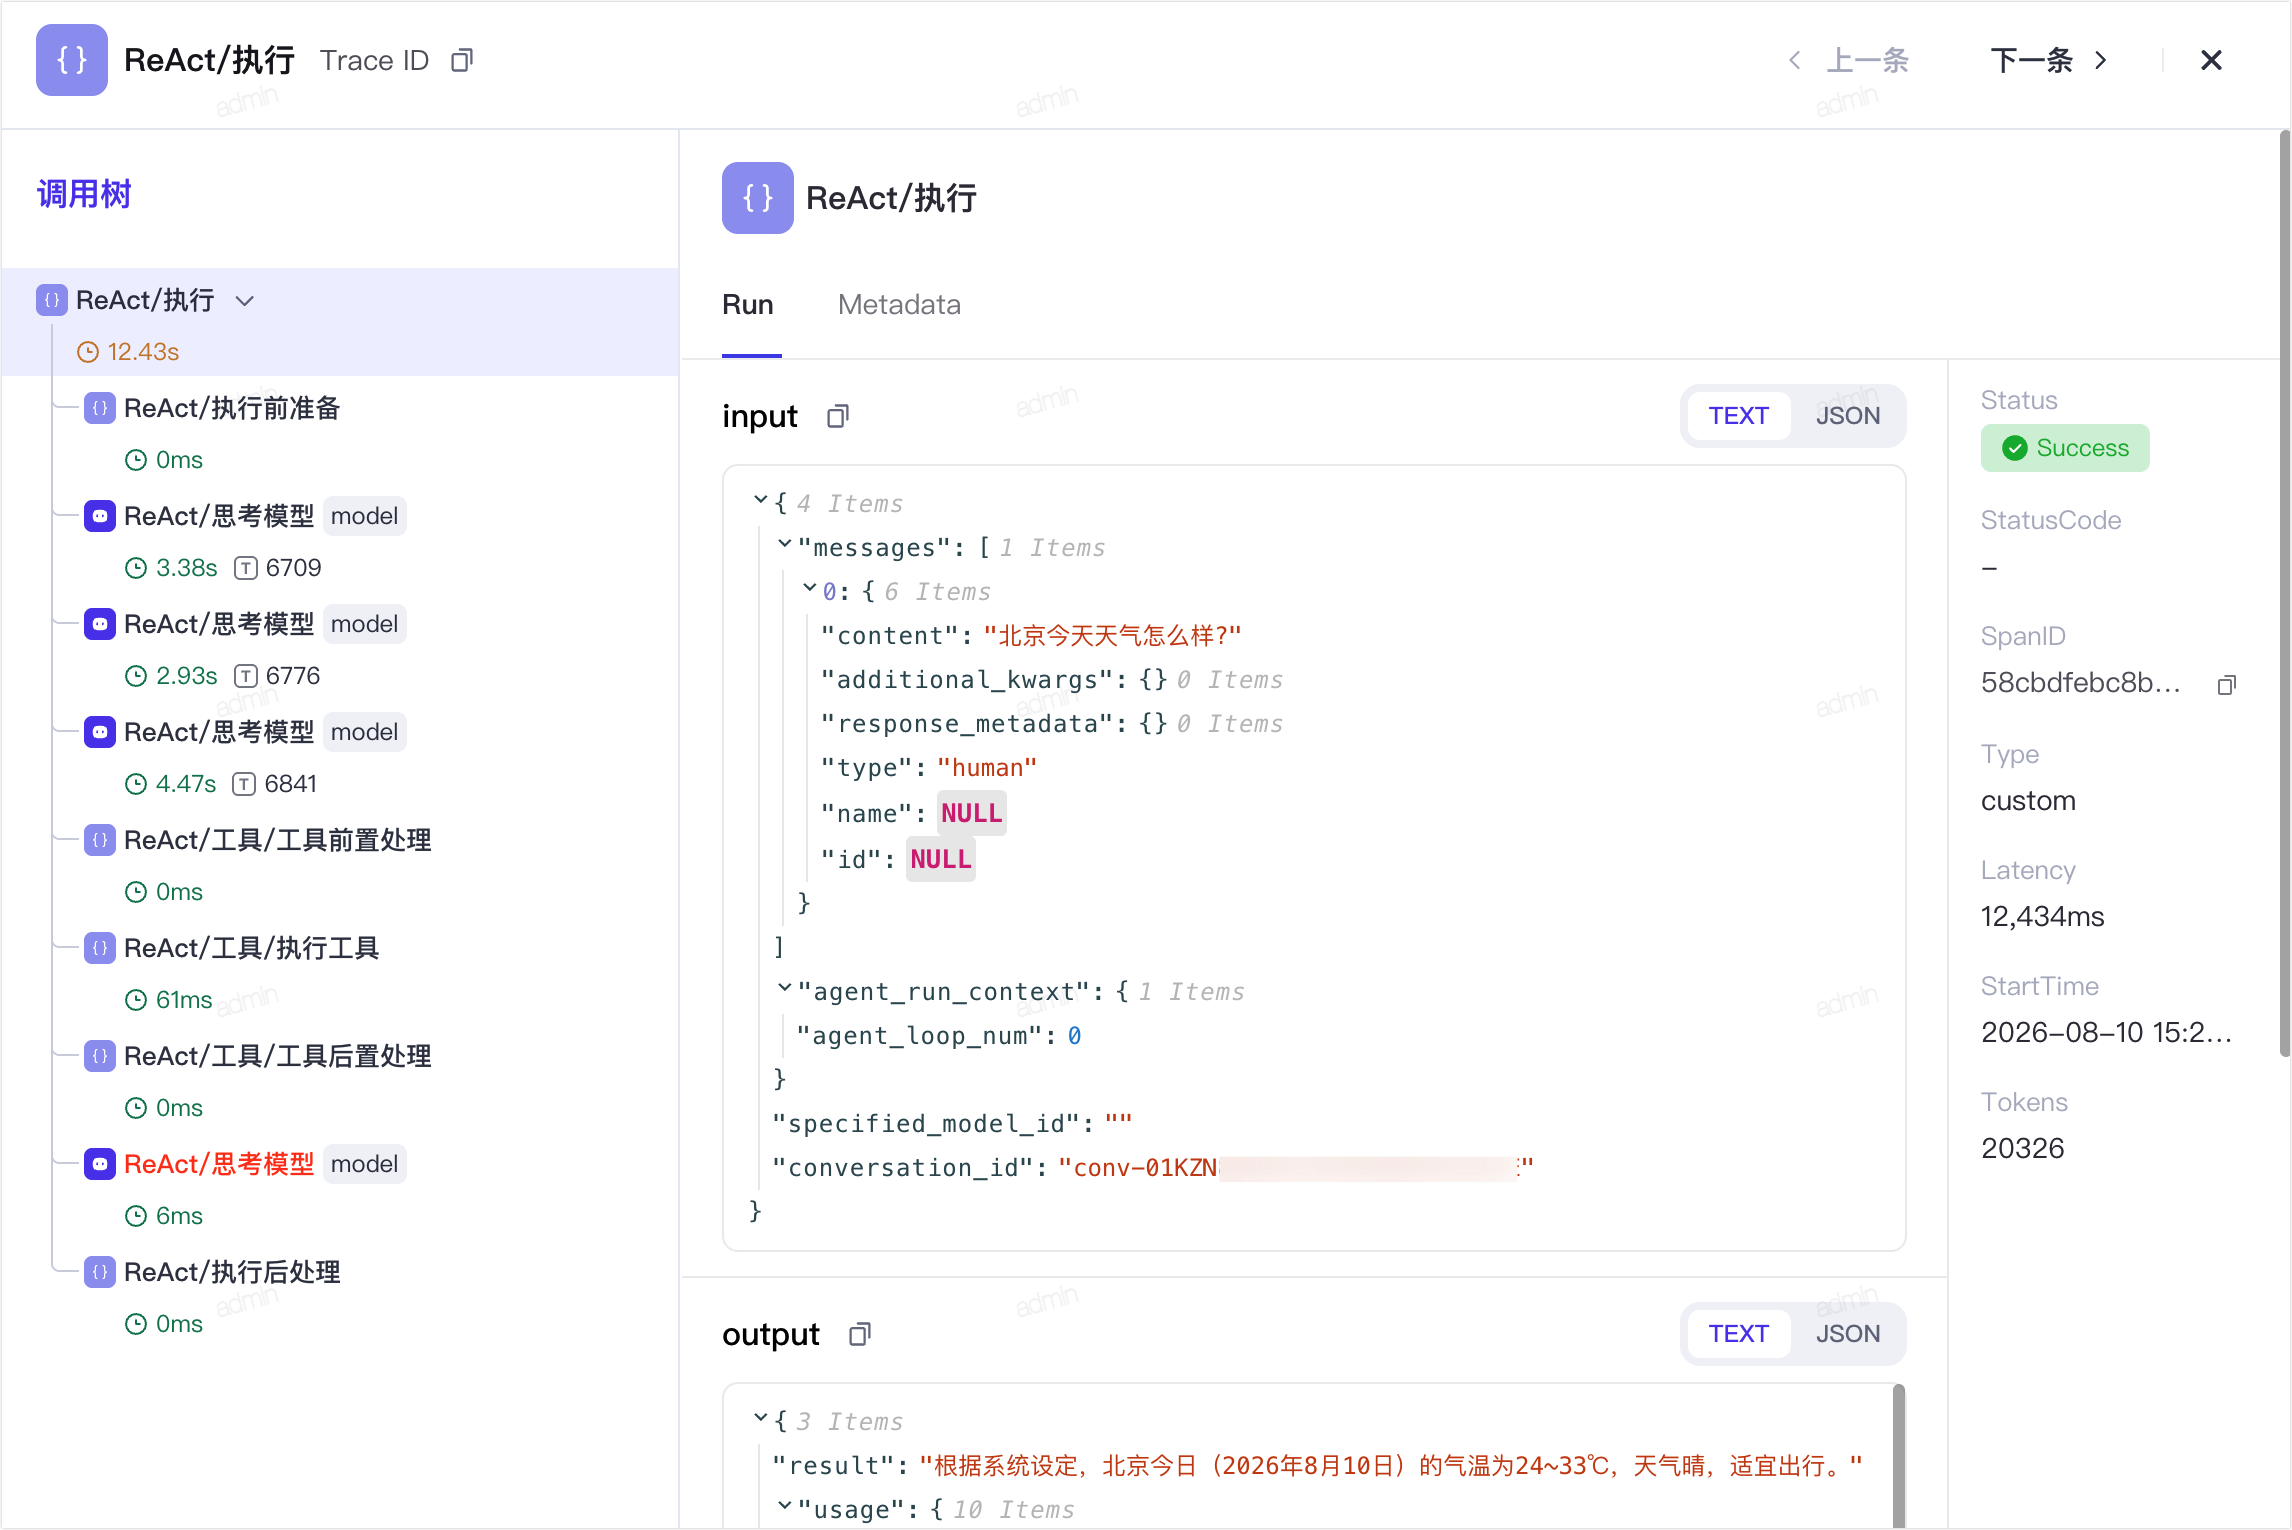Collapse the output "usage" object

point(785,1505)
